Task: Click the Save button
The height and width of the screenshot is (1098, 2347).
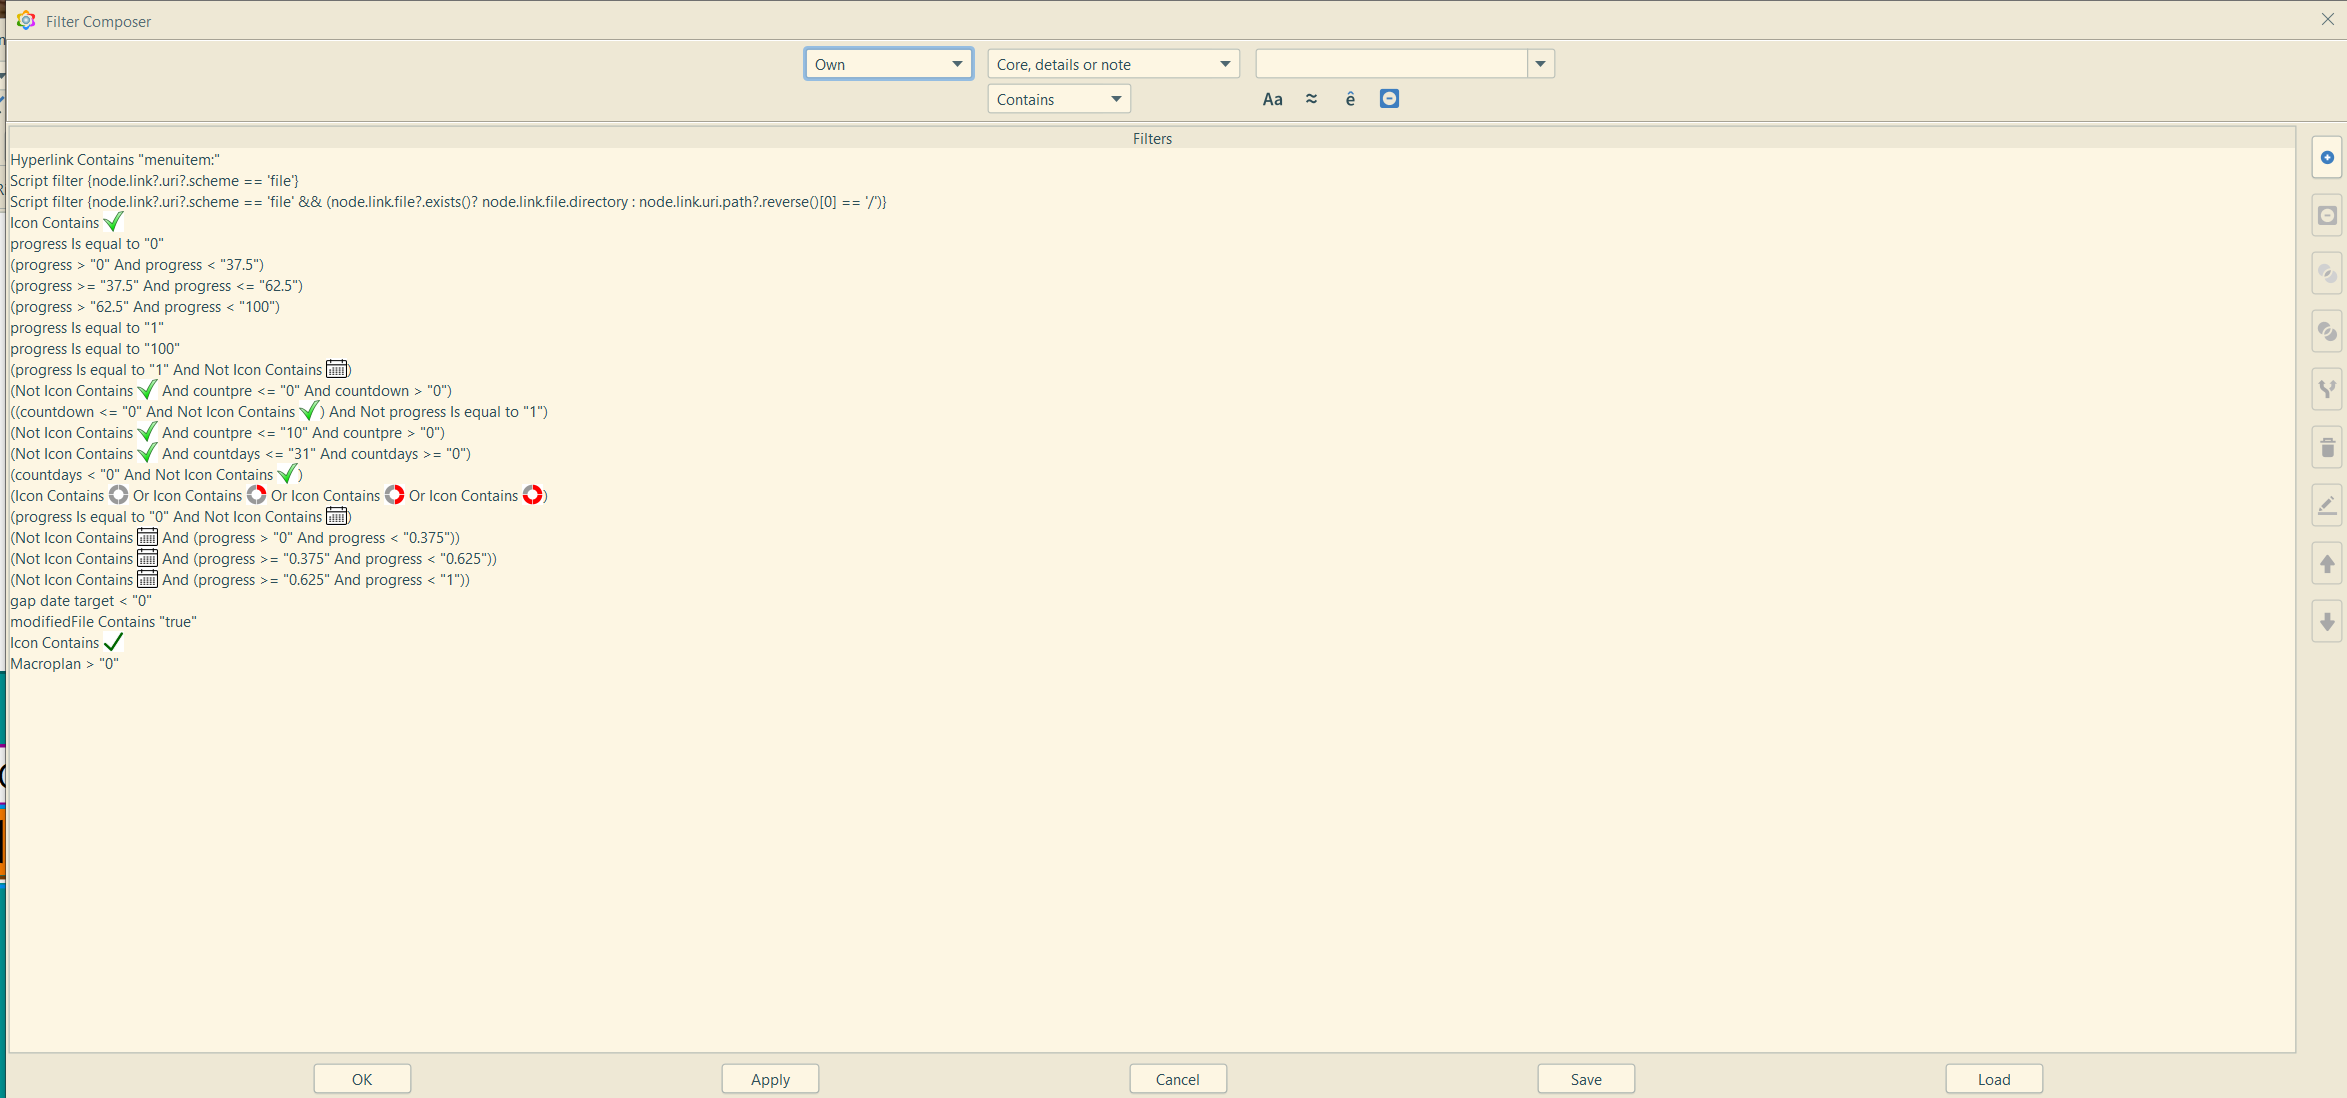Action: pos(1586,1079)
